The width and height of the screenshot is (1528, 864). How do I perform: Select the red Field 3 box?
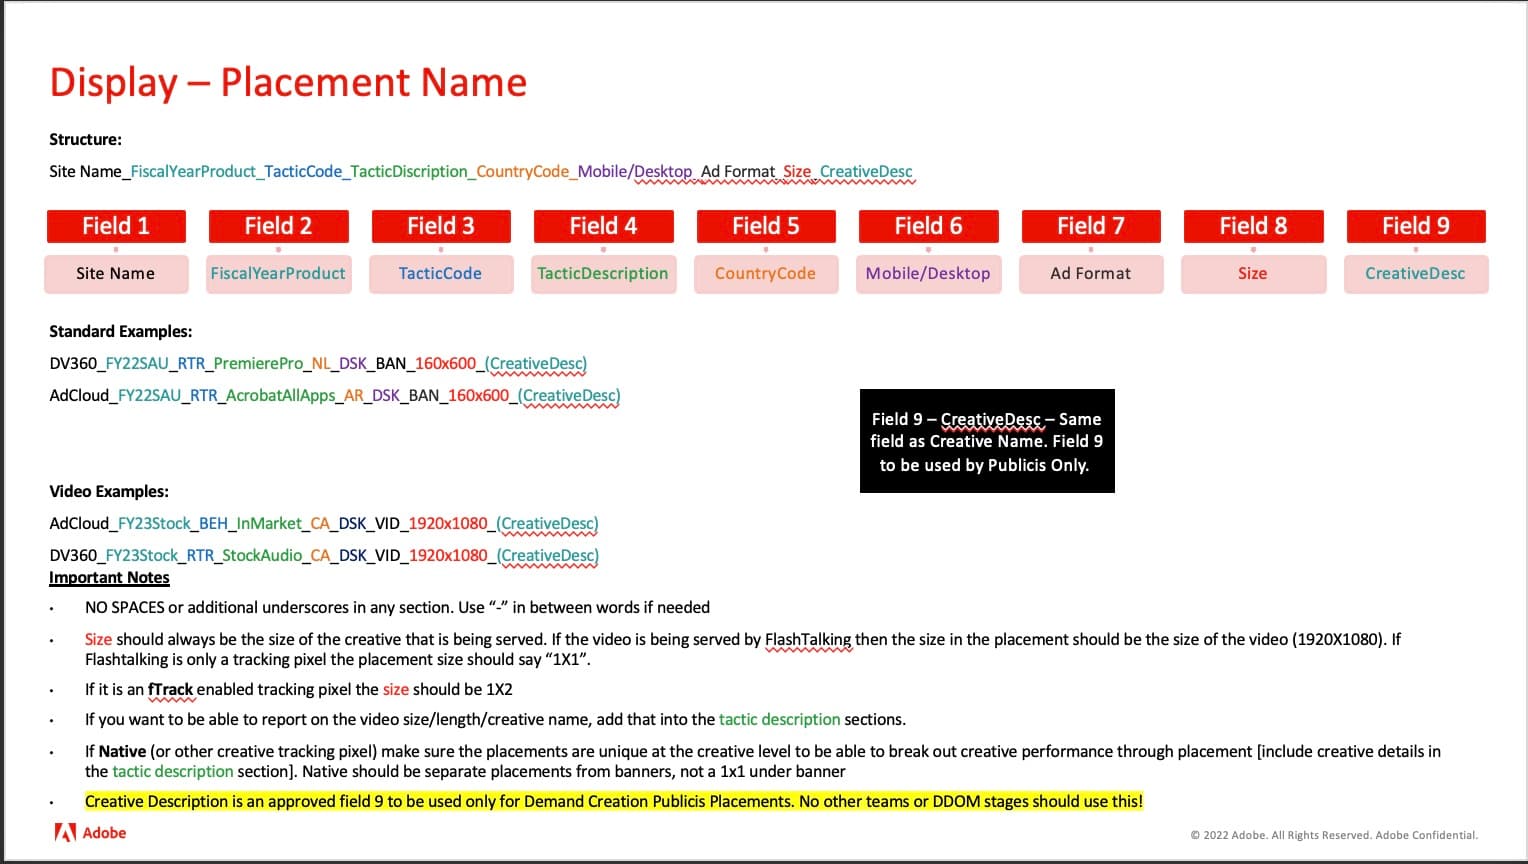pos(441,226)
